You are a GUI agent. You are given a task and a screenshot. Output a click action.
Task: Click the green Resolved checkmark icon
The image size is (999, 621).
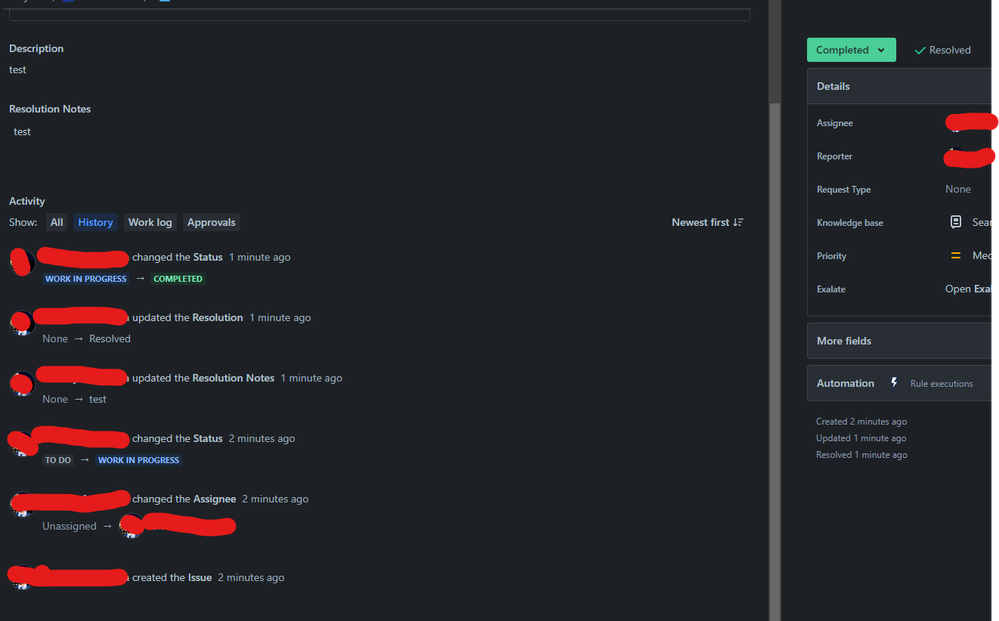pyautogui.click(x=919, y=50)
